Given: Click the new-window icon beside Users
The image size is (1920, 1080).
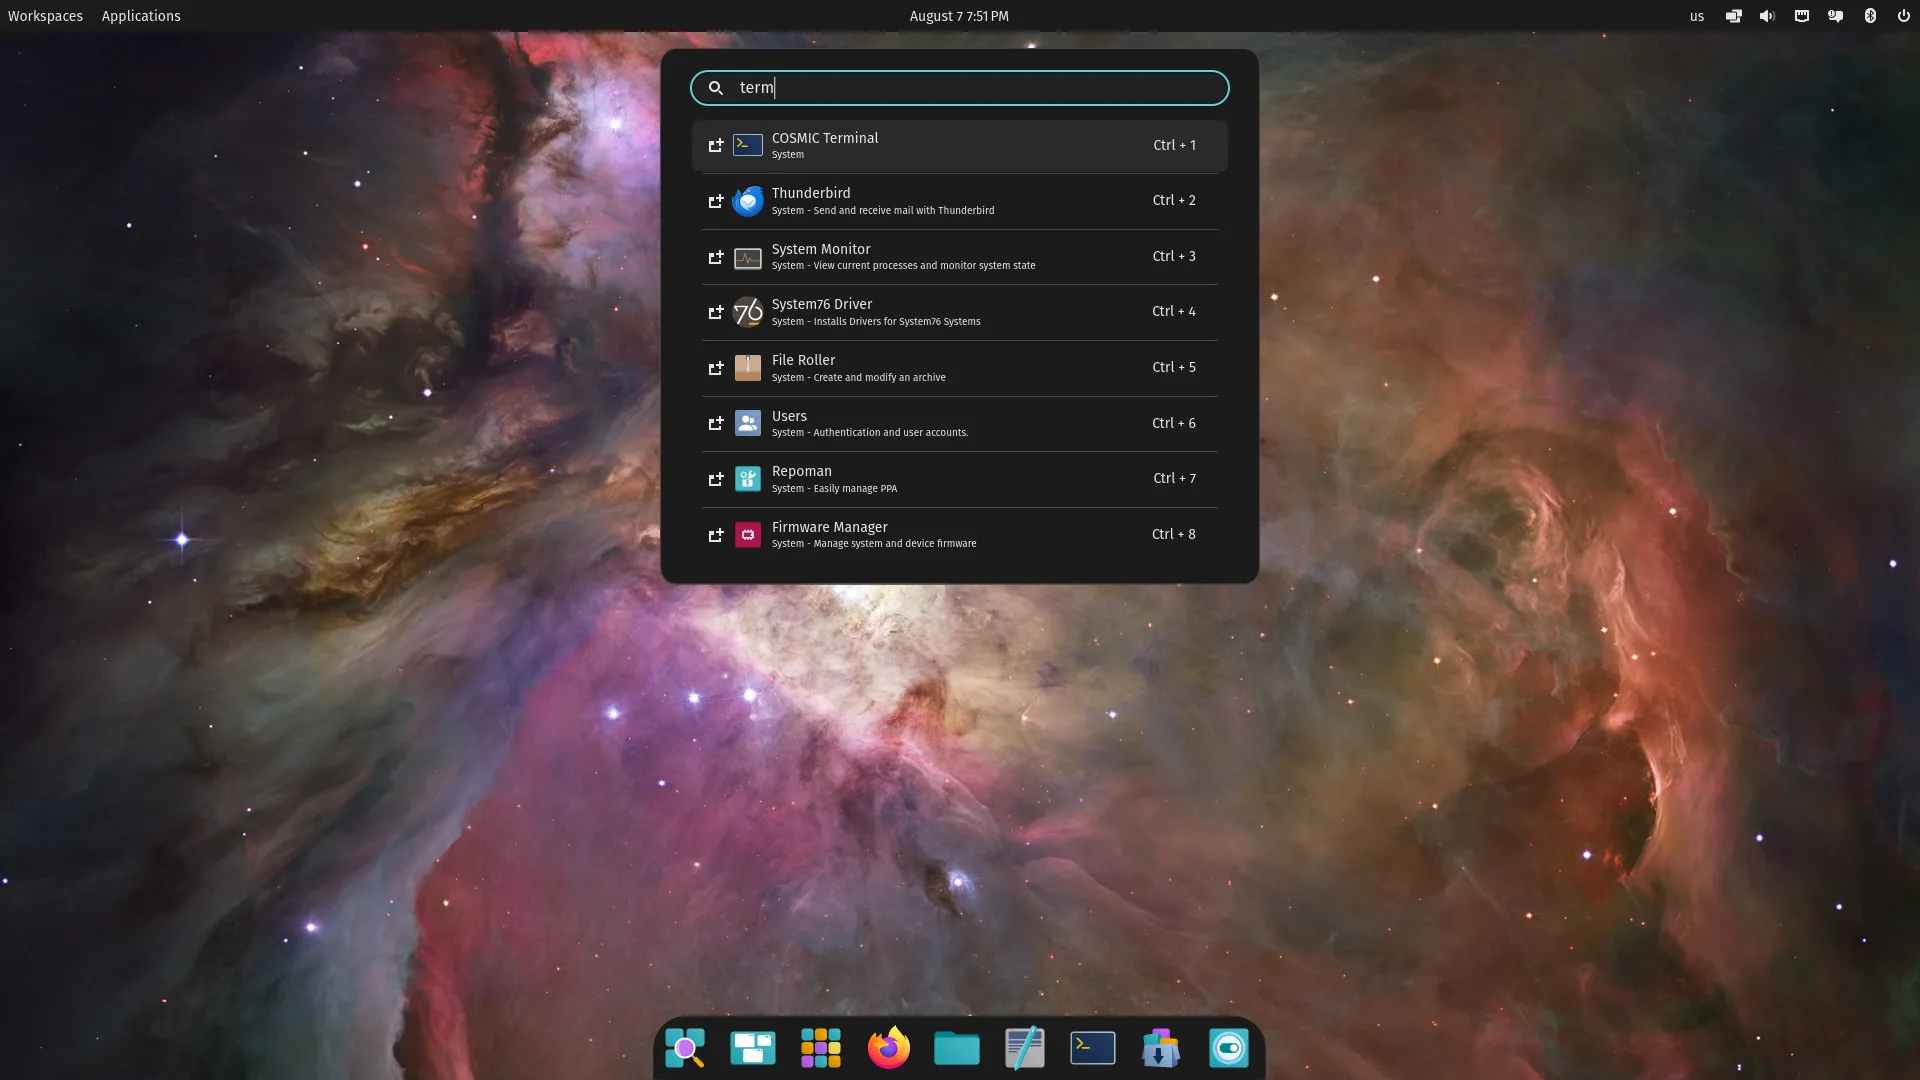Looking at the screenshot, I should coord(716,424).
